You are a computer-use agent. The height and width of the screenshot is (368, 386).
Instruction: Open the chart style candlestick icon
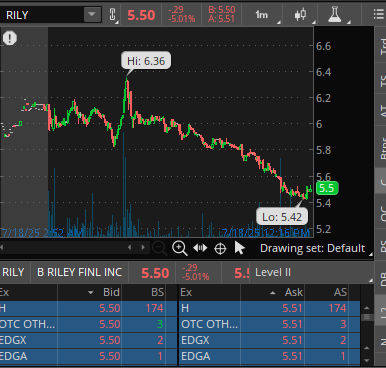click(x=300, y=15)
